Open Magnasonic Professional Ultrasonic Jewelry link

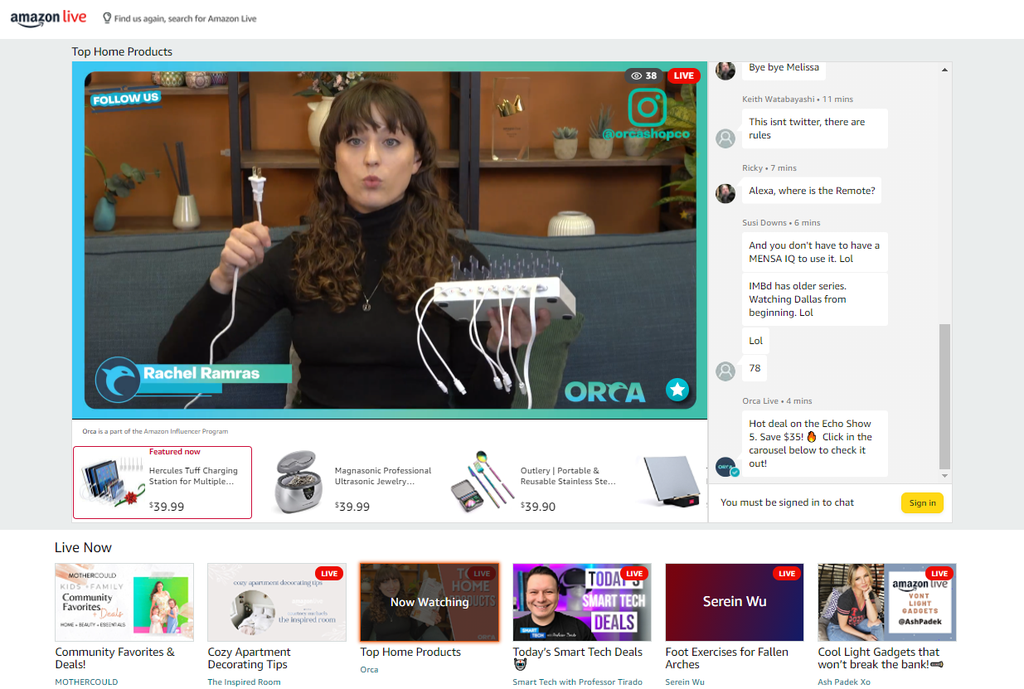[383, 475]
